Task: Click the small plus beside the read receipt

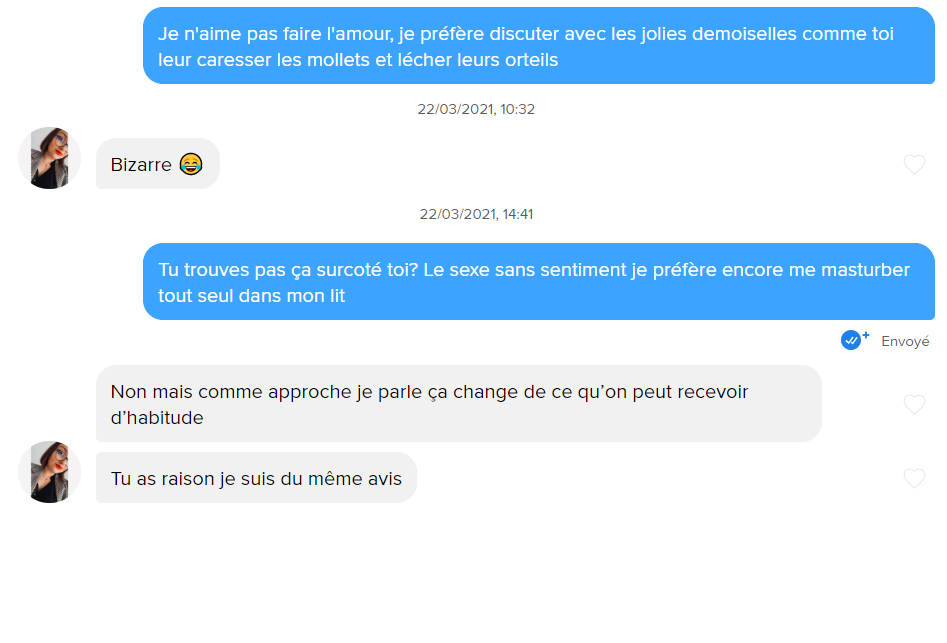Action: pos(865,334)
